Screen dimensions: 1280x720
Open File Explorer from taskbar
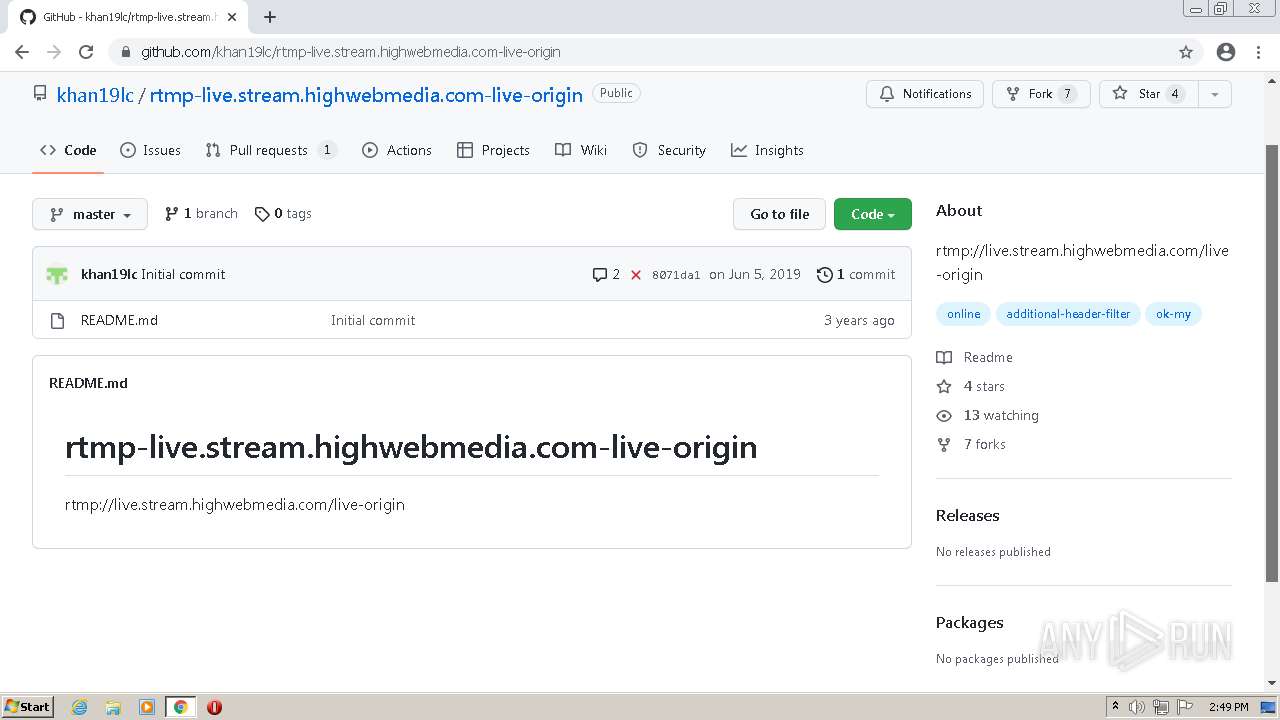(x=113, y=707)
